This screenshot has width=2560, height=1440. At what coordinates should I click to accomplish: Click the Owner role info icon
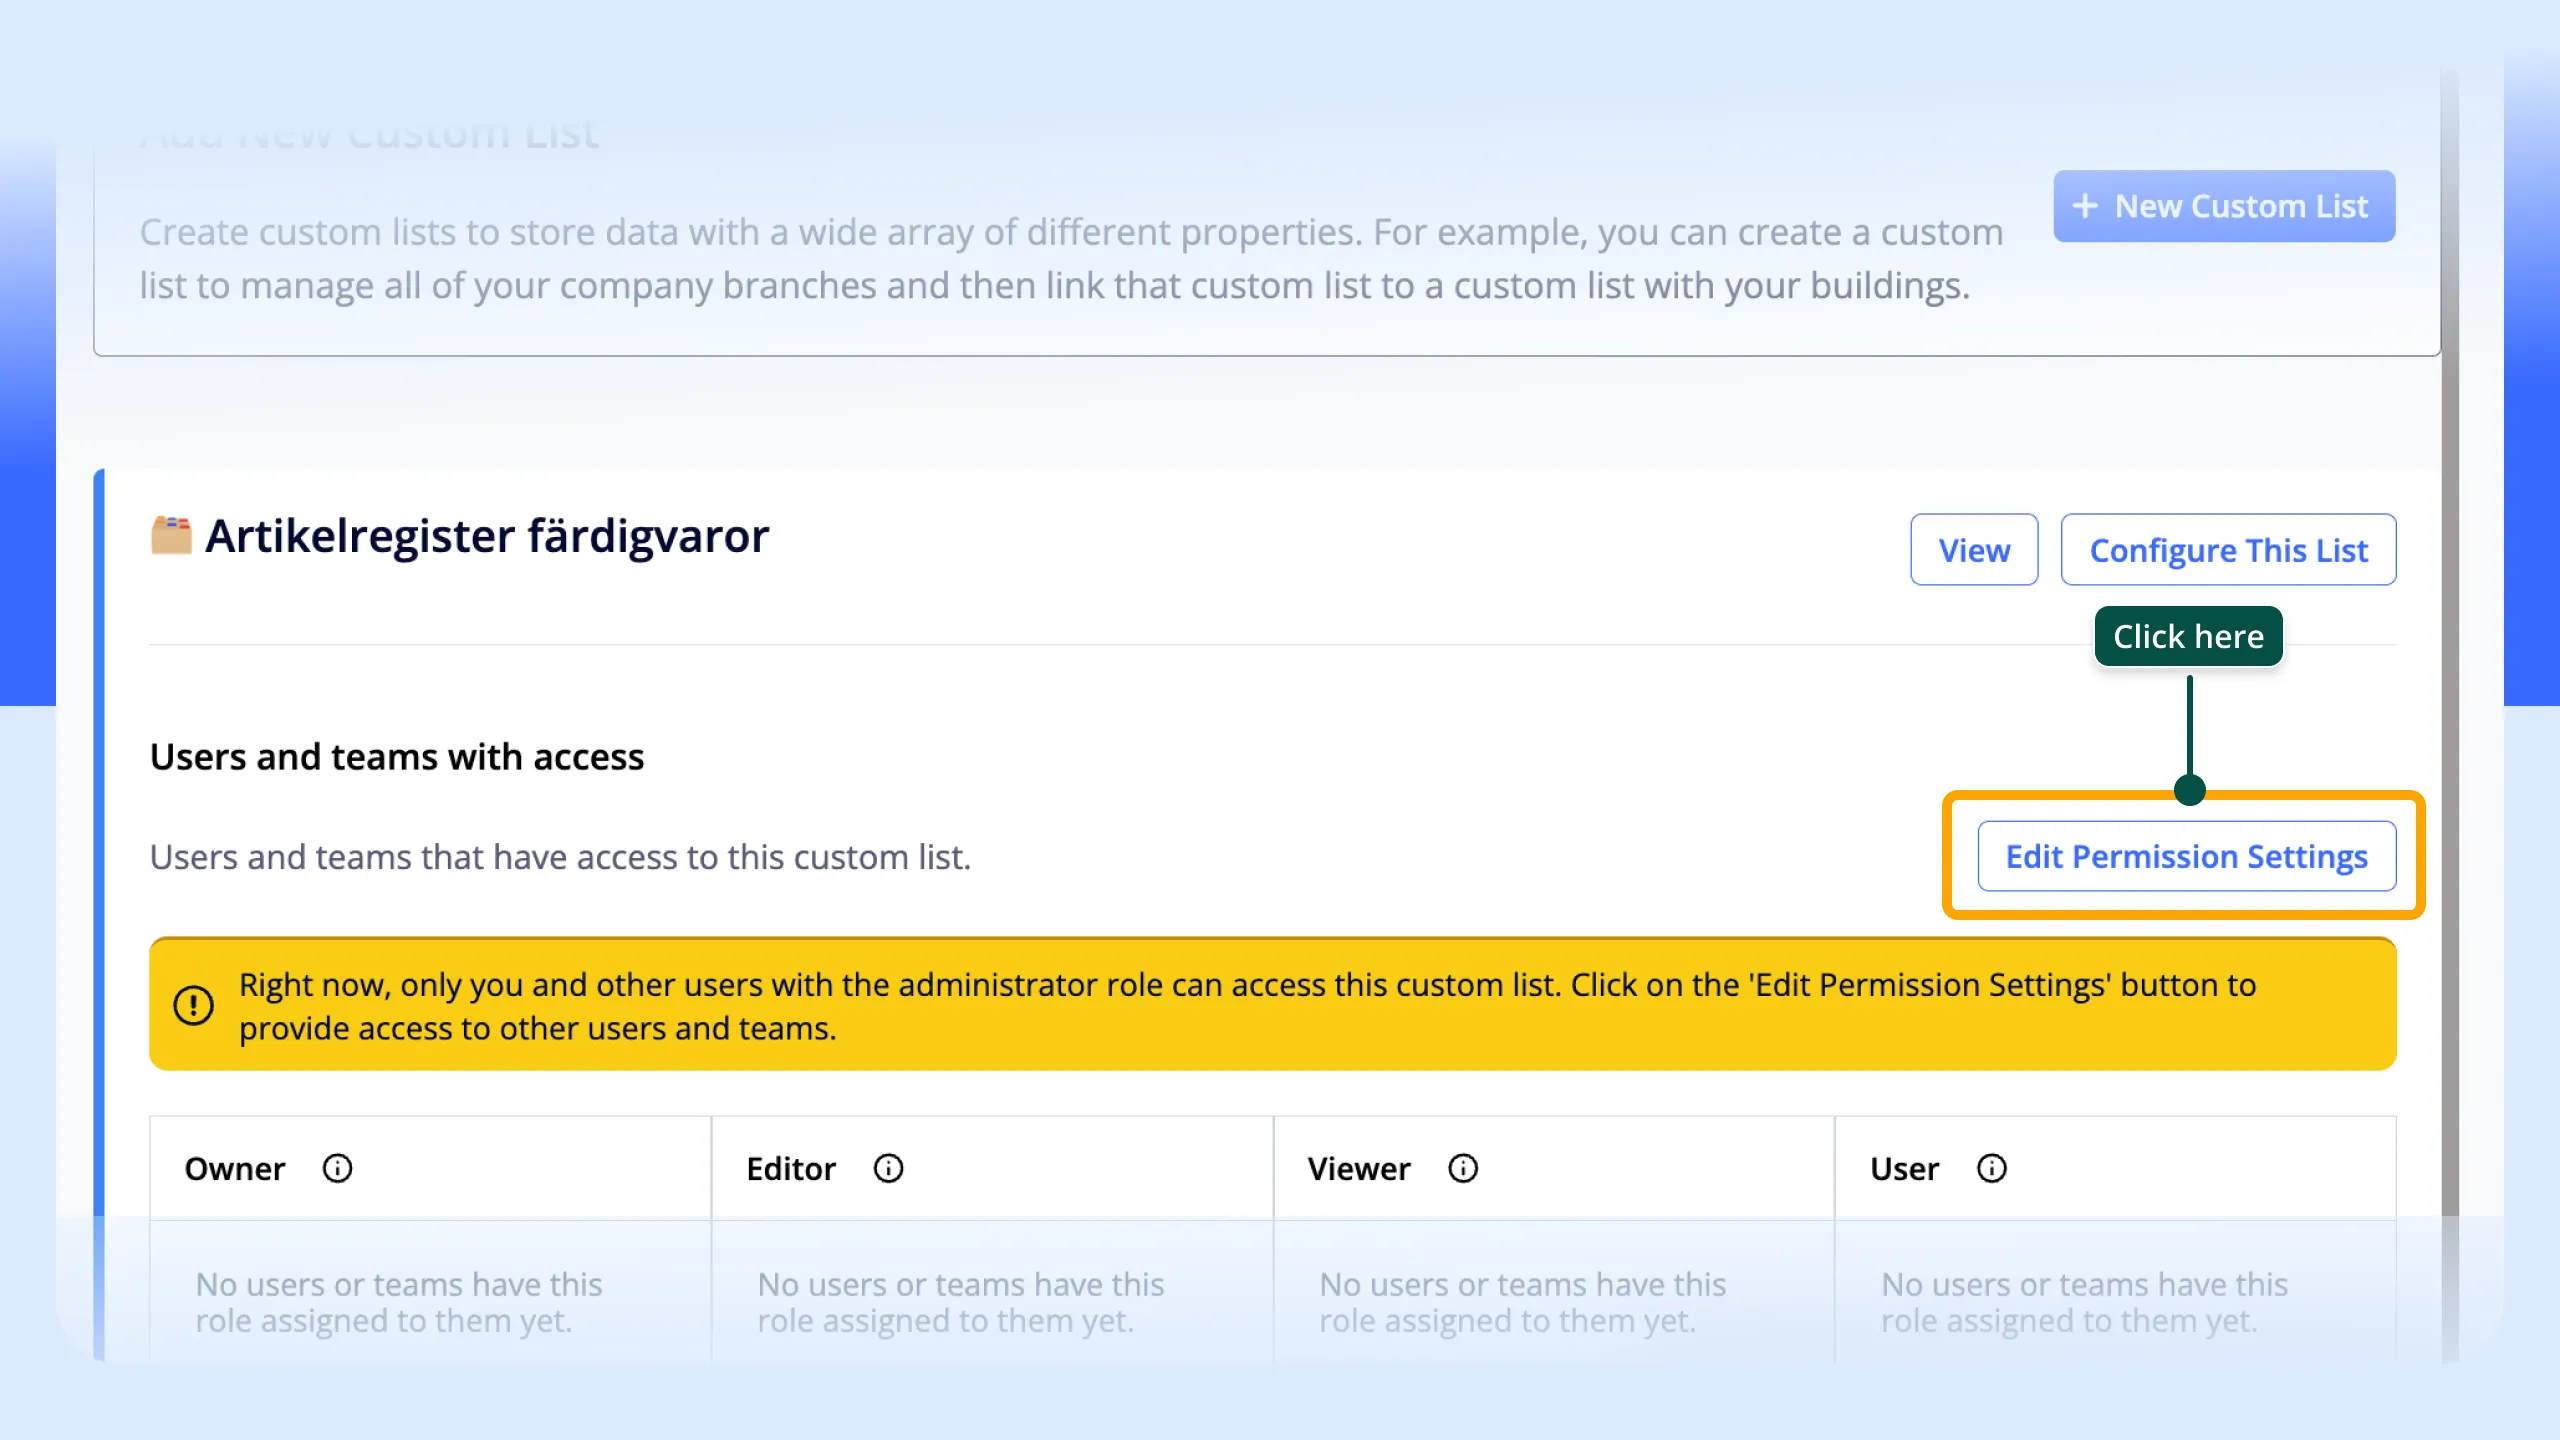pos(337,1168)
